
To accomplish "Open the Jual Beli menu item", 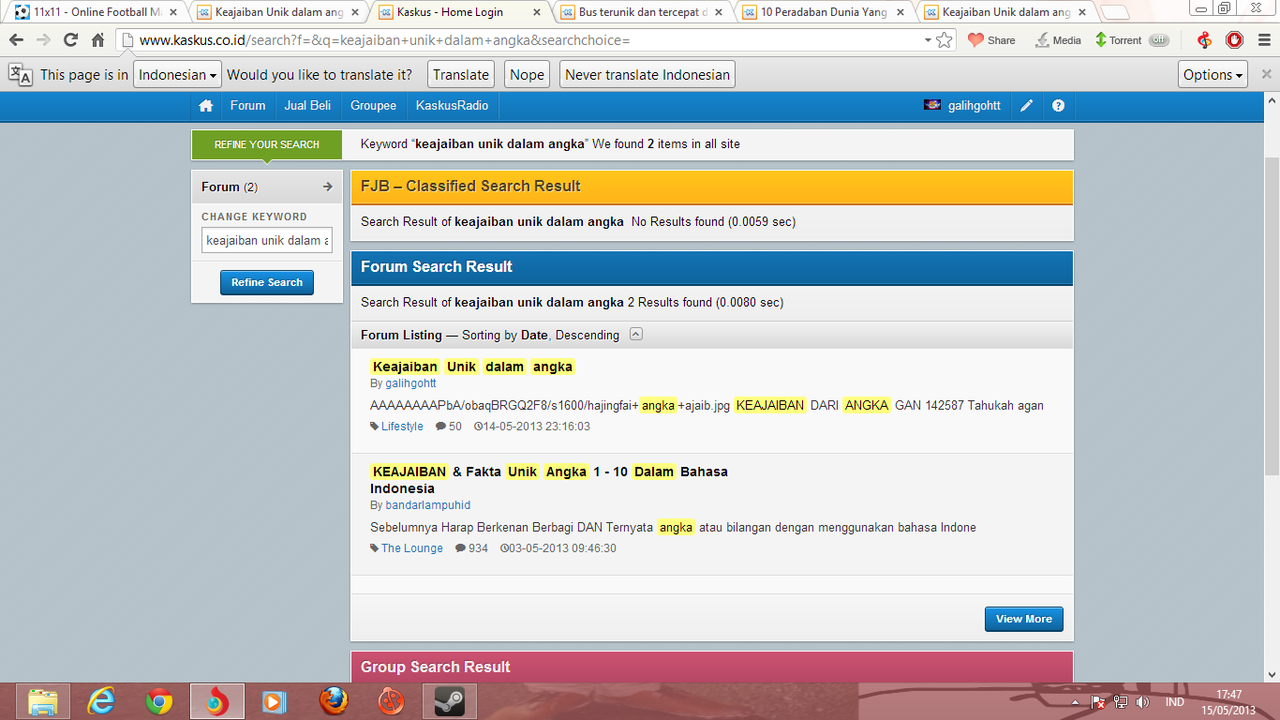I will (x=308, y=106).
